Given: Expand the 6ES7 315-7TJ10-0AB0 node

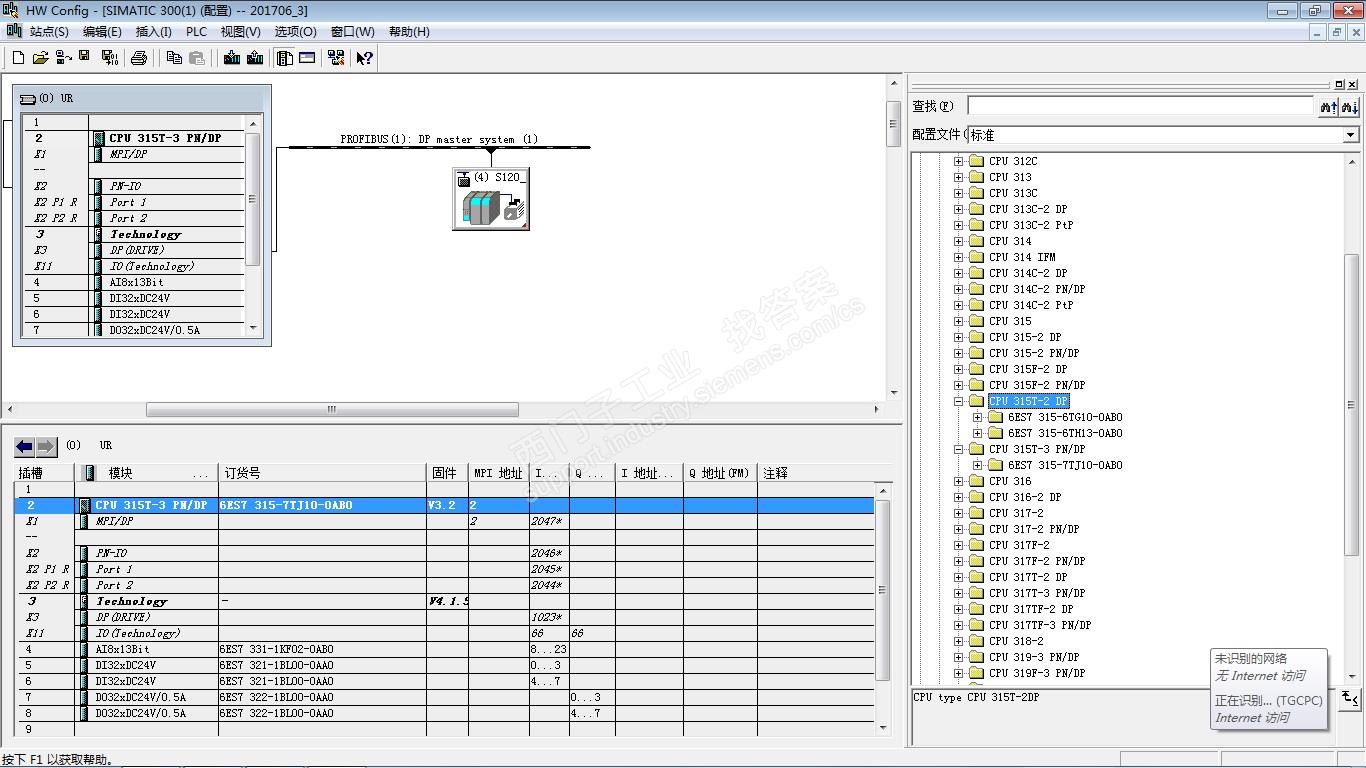Looking at the screenshot, I should coord(977,465).
